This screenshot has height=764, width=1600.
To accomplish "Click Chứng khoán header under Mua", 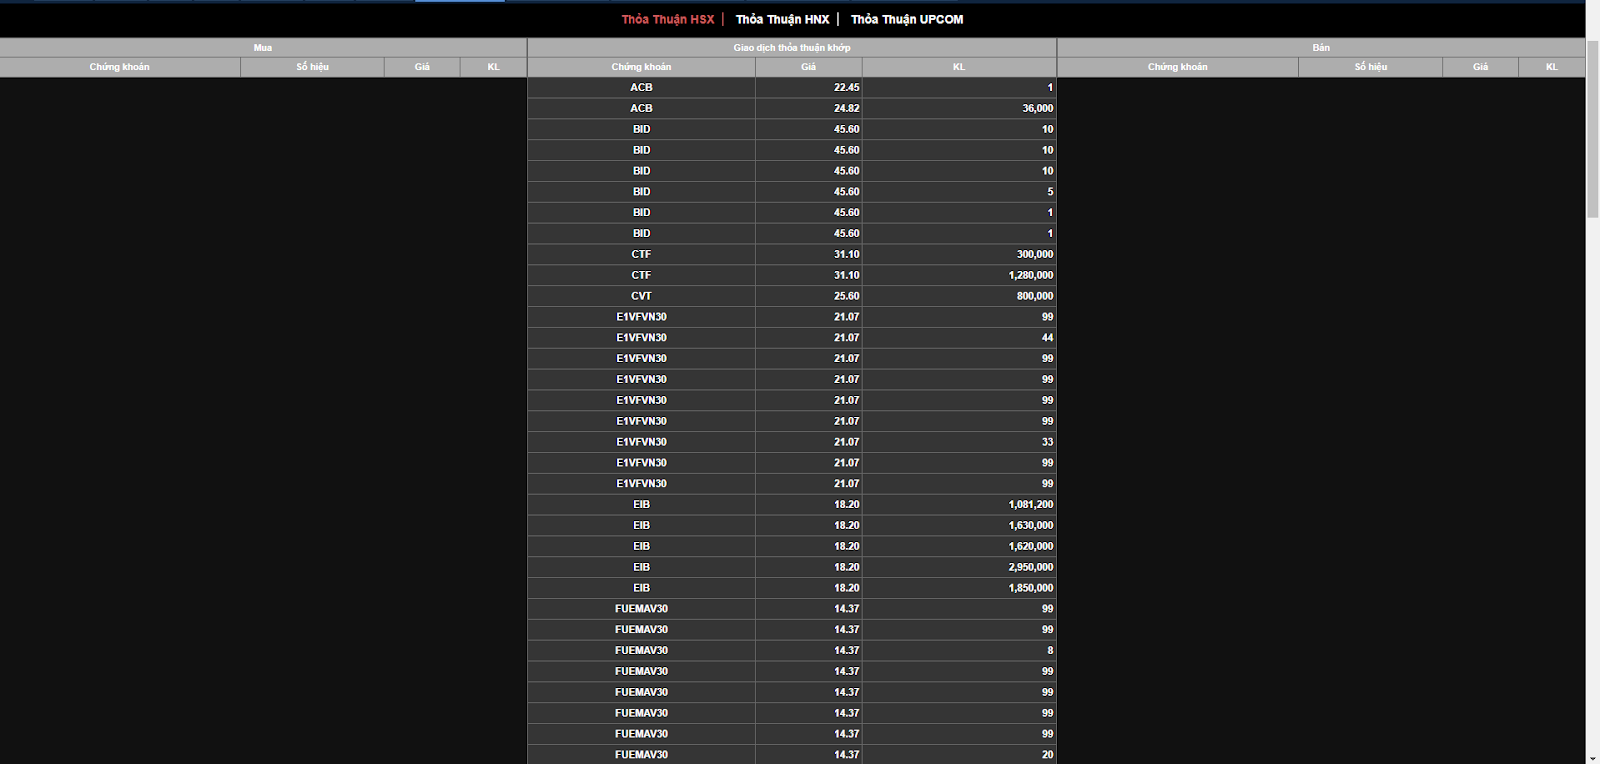I will 120,67.
